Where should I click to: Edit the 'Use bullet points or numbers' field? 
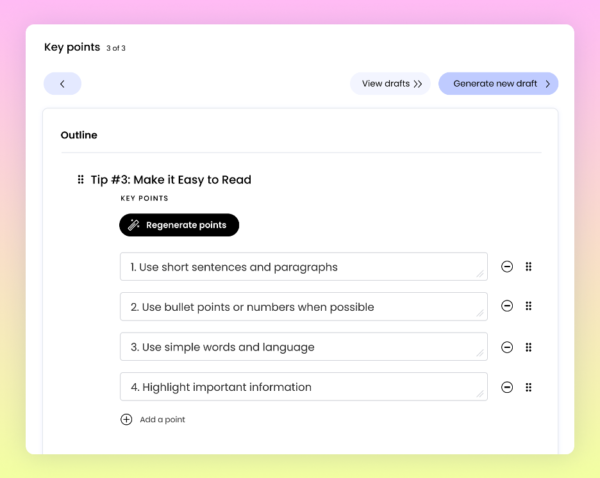point(304,307)
